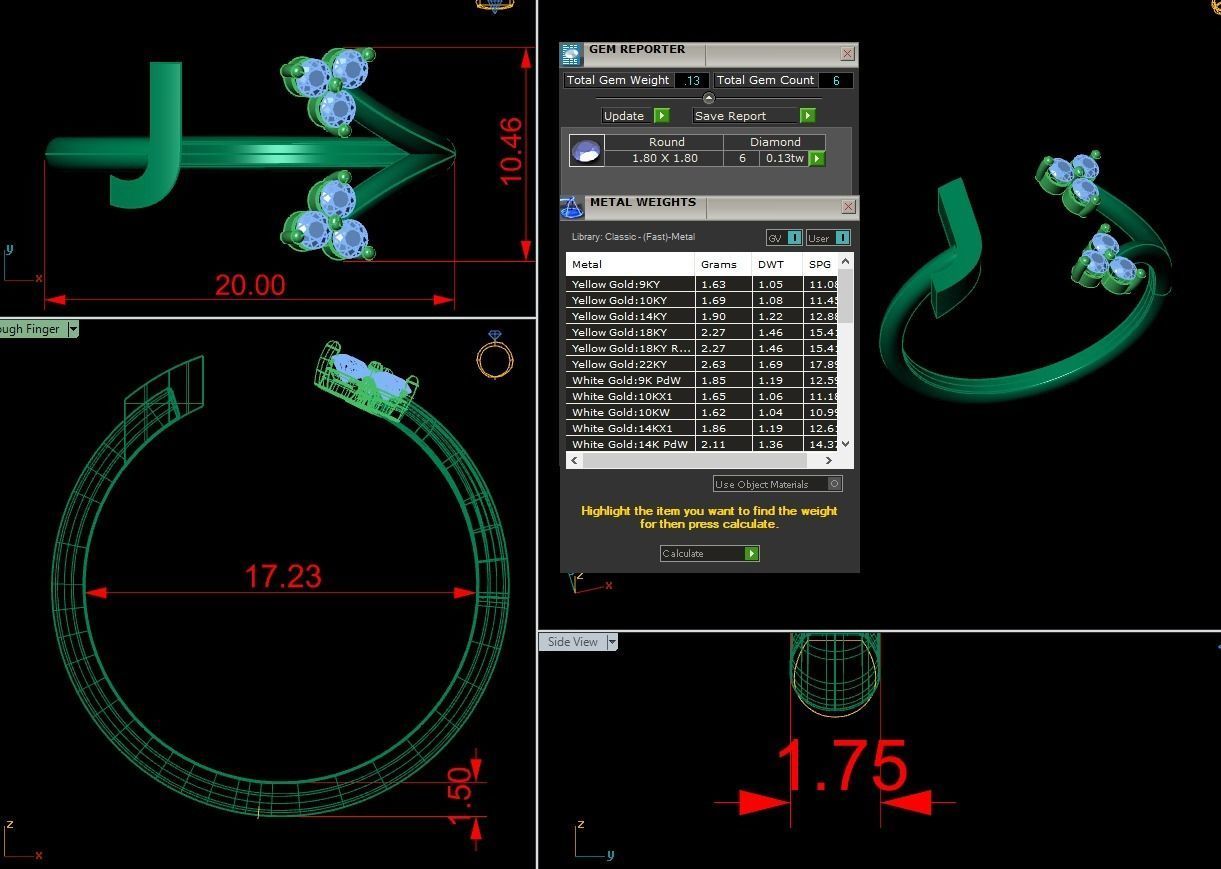Viewport: 1221px width, 869px height.
Task: Toggle the GV library switch
Action: click(794, 238)
